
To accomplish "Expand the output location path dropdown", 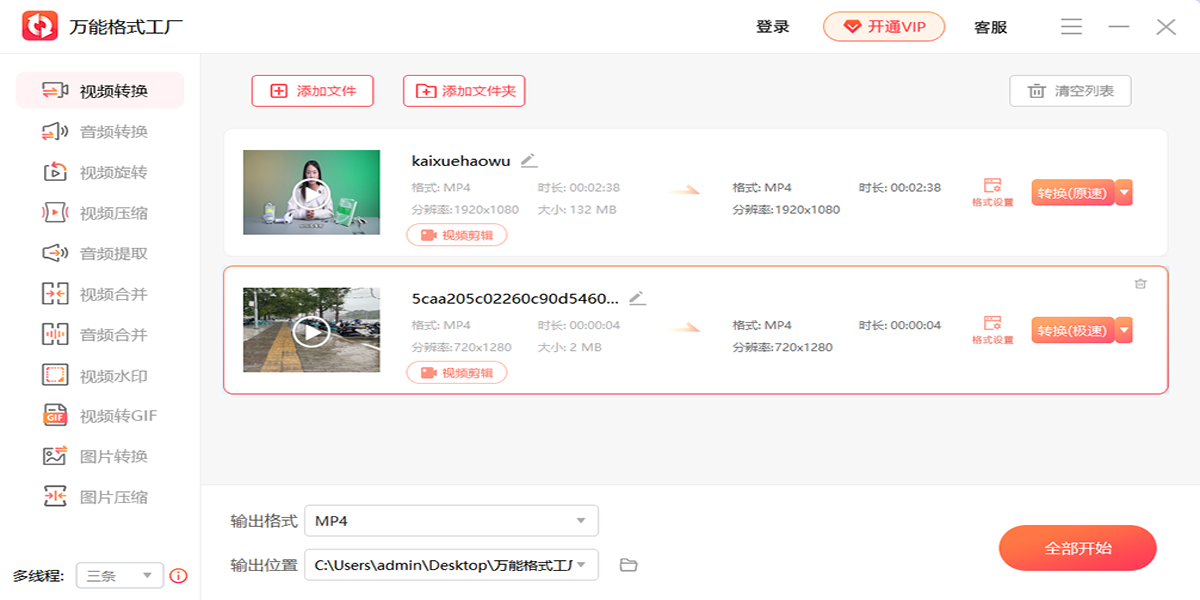I will (581, 565).
